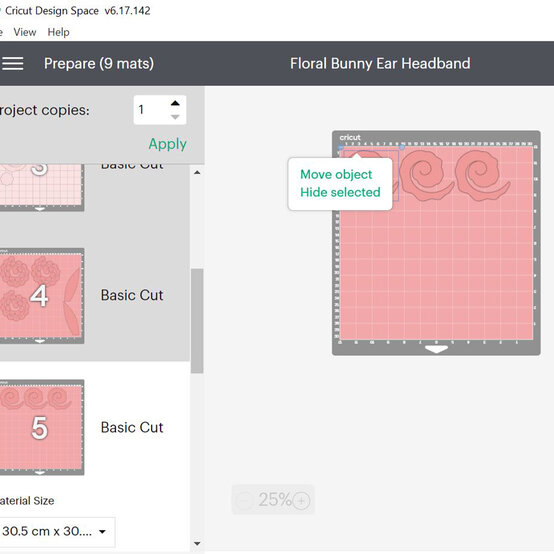Select mat 3 thumbnail
Screen dimensions: 554x554
pos(42,187)
